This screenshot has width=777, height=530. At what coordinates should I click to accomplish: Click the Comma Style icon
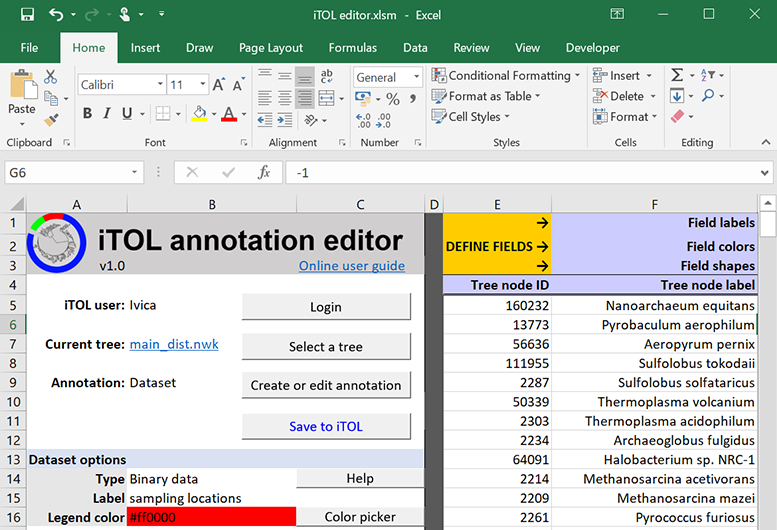(412, 99)
